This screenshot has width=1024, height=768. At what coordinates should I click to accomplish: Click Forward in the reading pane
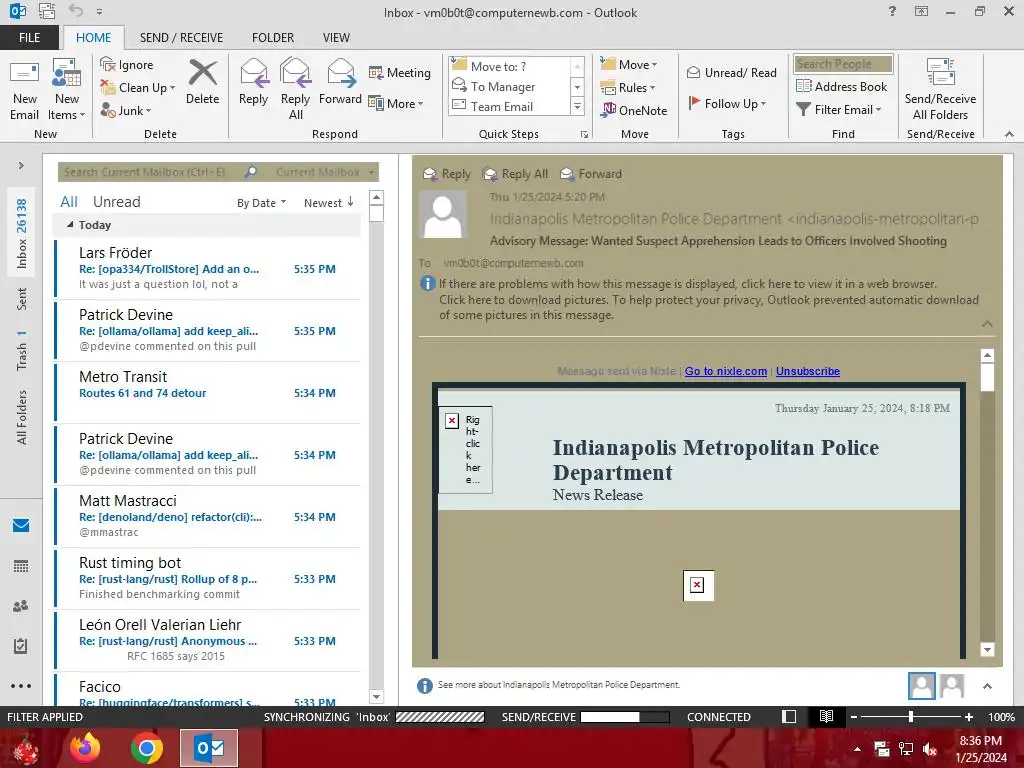click(591, 174)
